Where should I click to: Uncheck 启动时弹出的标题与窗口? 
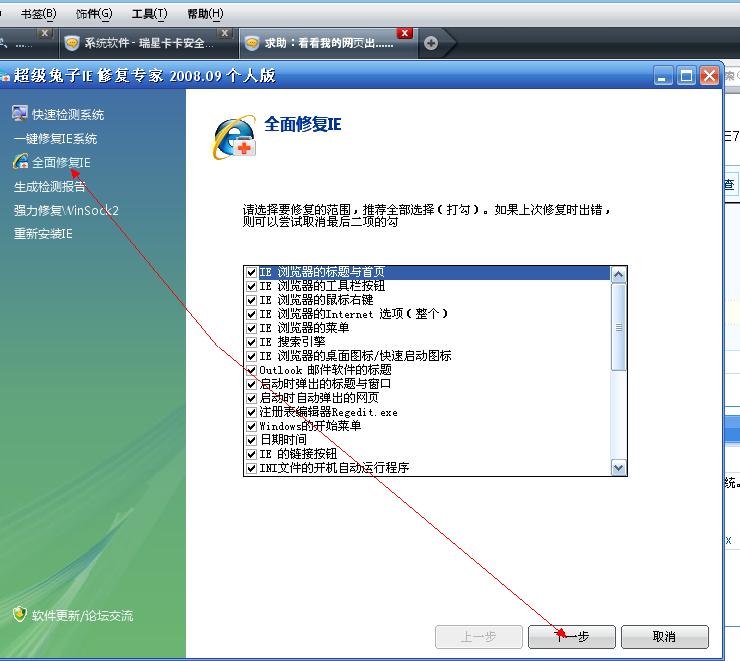252,384
